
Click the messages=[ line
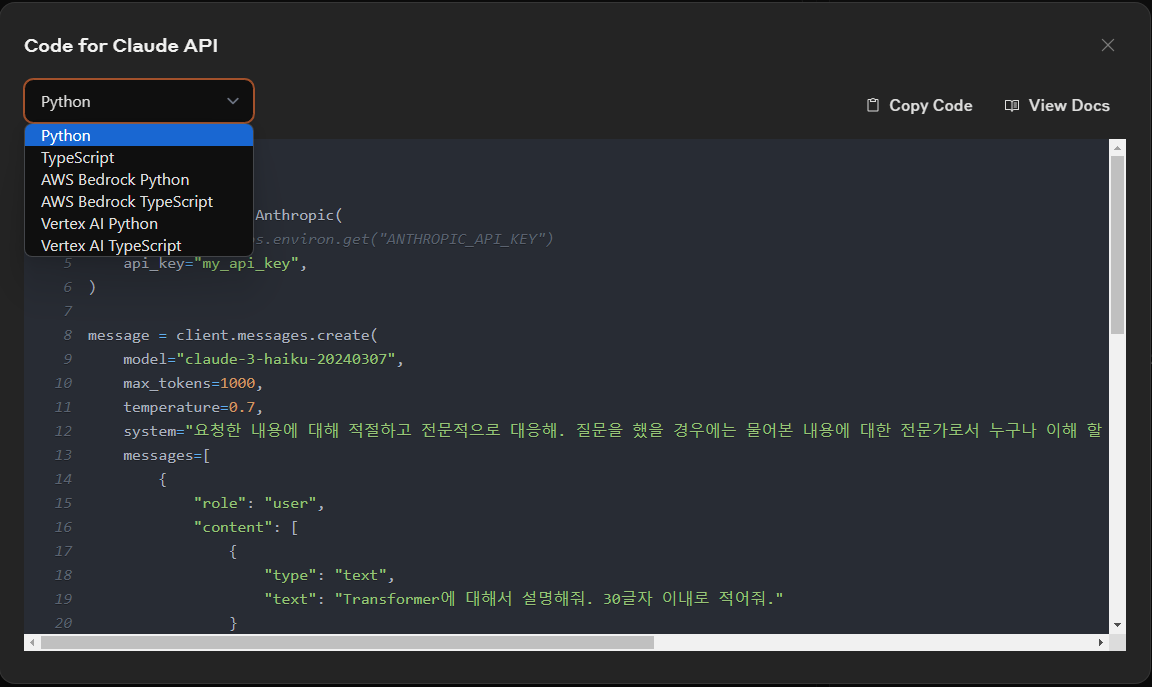(166, 456)
